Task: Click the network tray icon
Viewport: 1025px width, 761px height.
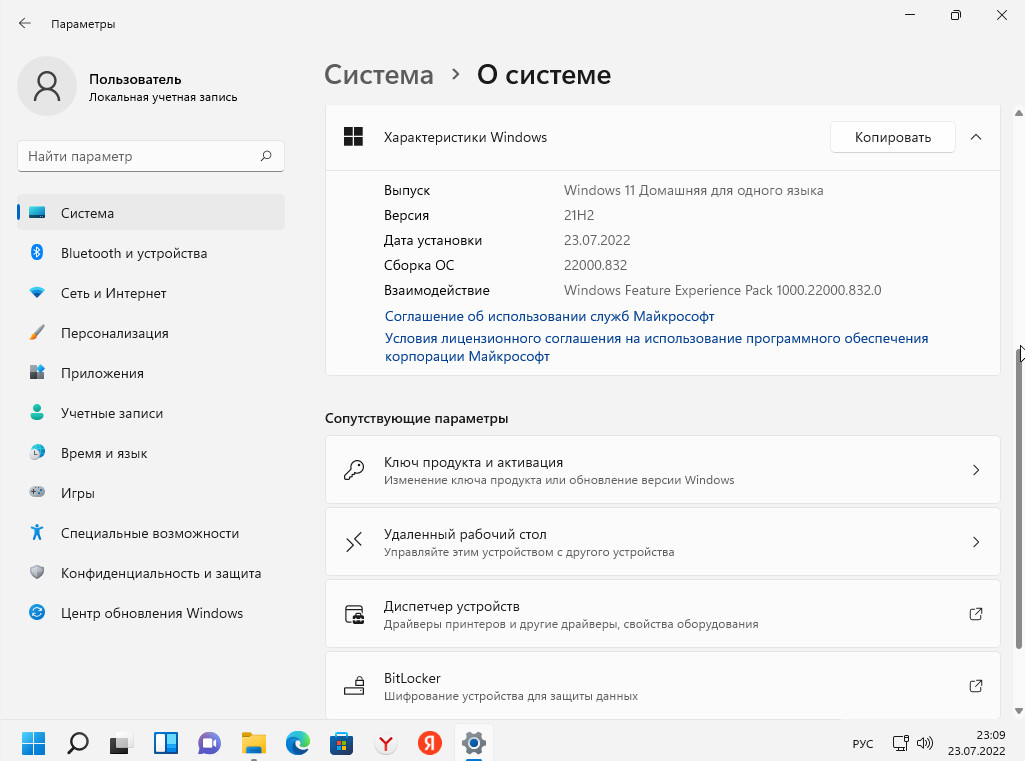Action: click(901, 743)
